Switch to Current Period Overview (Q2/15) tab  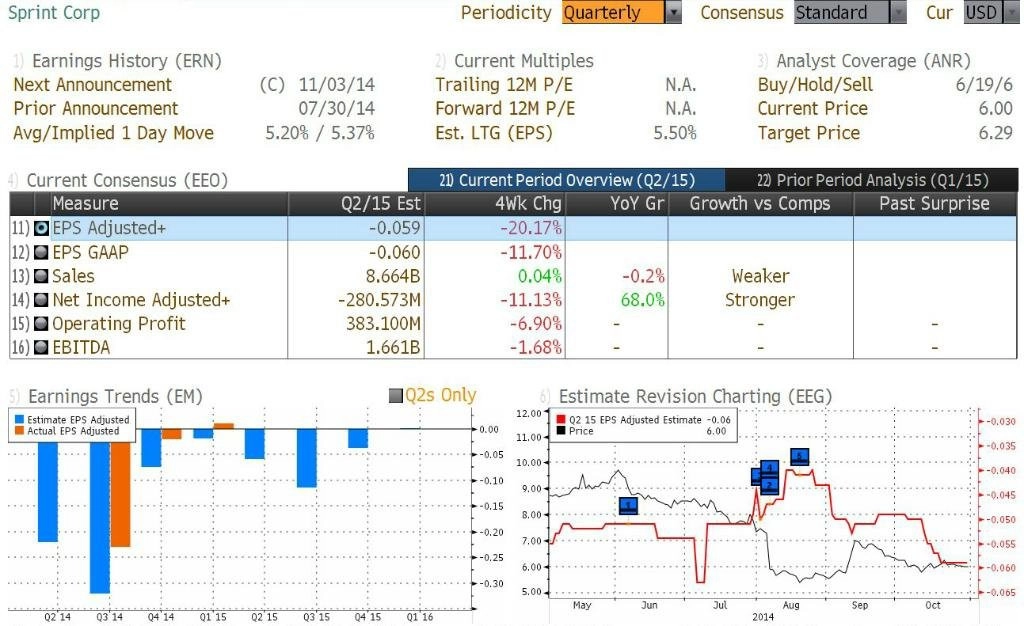click(566, 180)
